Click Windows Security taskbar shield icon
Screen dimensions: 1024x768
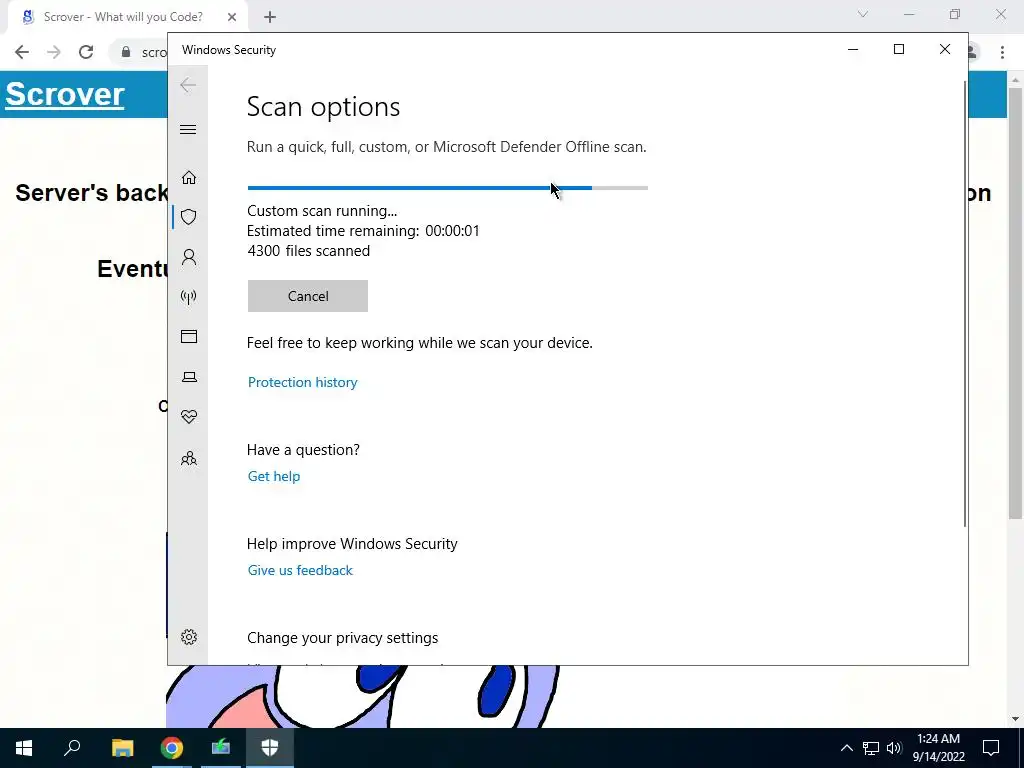pos(270,748)
